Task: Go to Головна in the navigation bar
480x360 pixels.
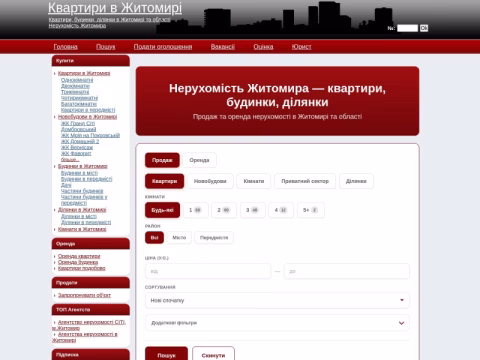Action: 66,47
